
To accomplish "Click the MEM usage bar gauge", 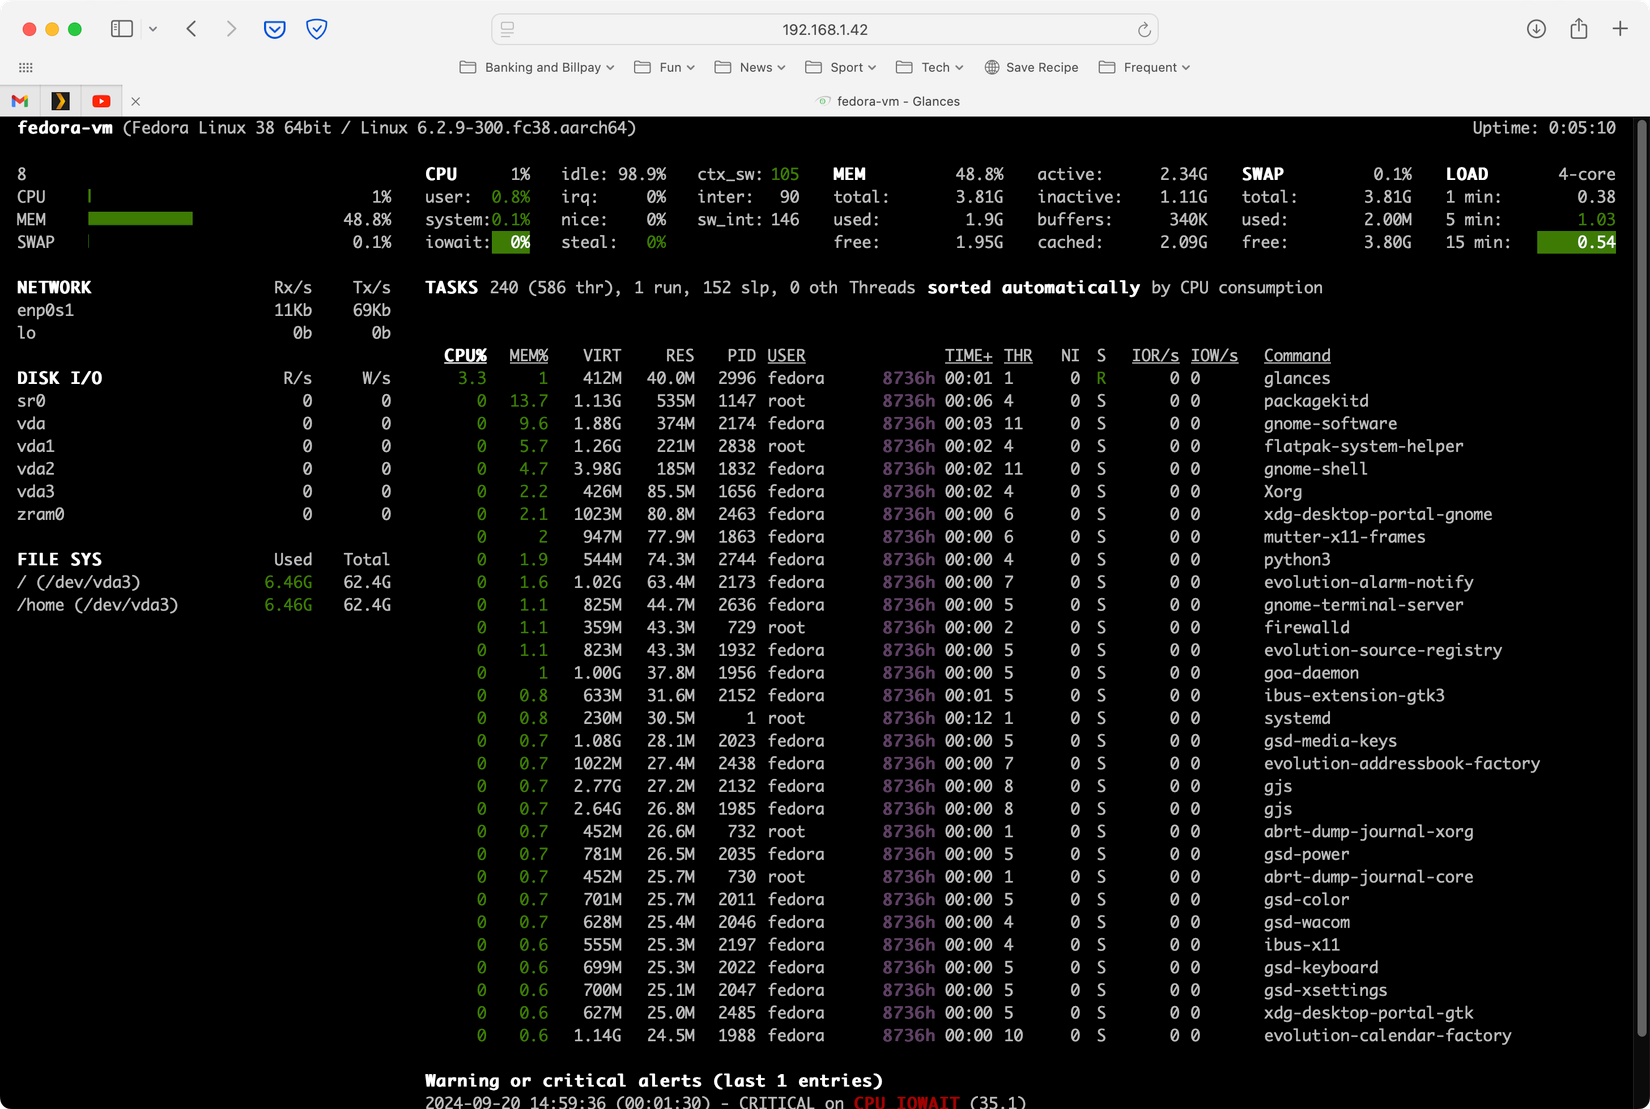I will [140, 219].
